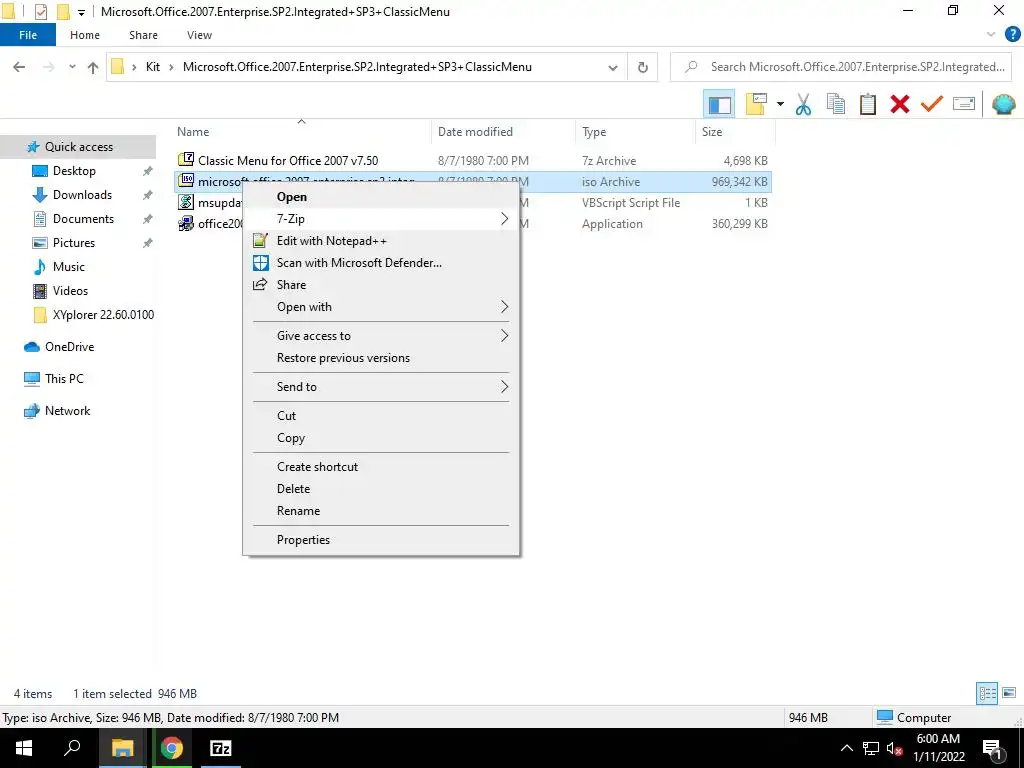
Task: Click the blue Help question mark icon
Action: tap(1012, 35)
